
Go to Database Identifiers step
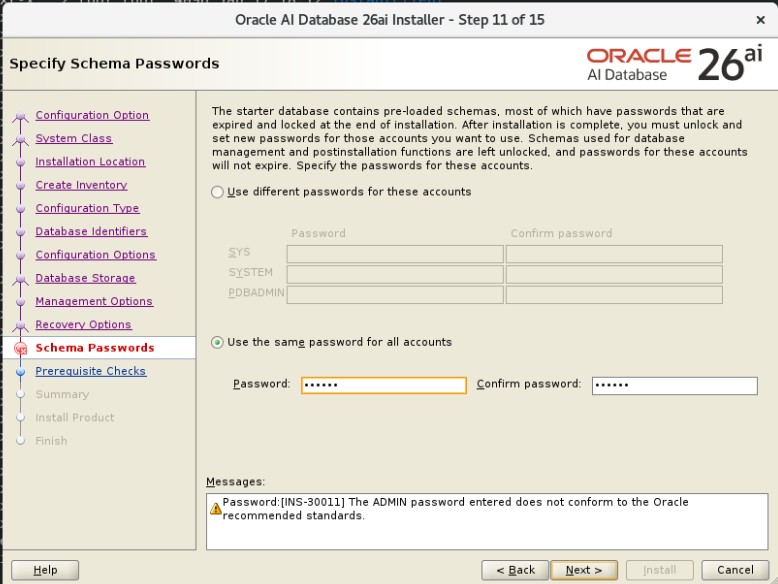(x=91, y=231)
